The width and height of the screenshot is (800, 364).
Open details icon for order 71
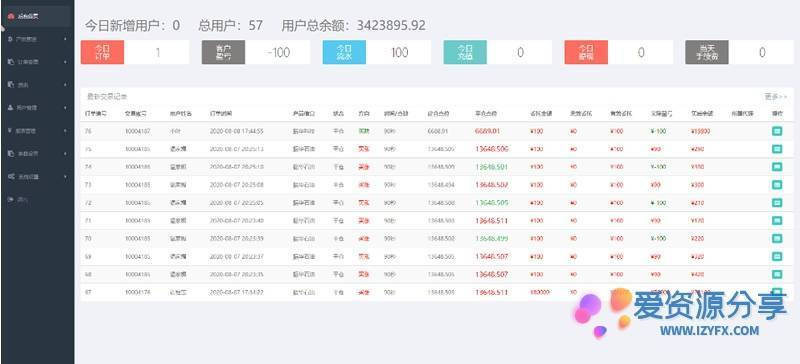click(777, 221)
